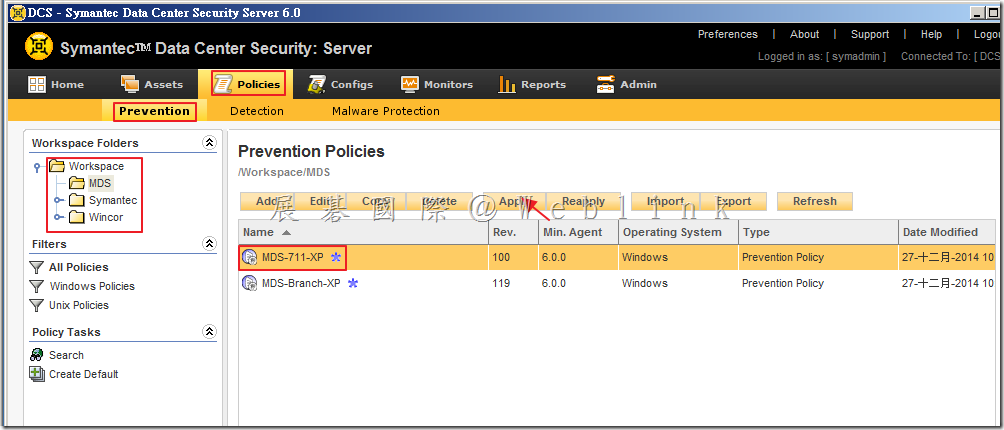Viewport: 1004px width, 430px height.
Task: Collapse the Filters panel
Action: pyautogui.click(x=209, y=244)
